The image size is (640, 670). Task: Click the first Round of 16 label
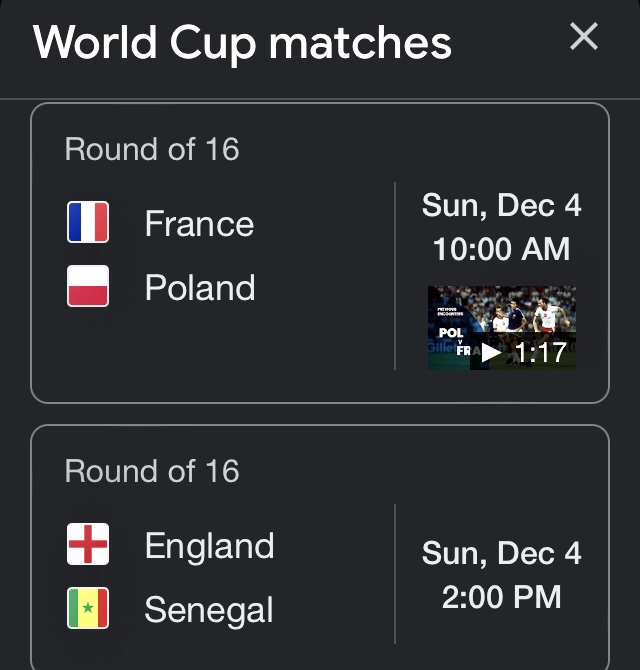pyautogui.click(x=152, y=150)
